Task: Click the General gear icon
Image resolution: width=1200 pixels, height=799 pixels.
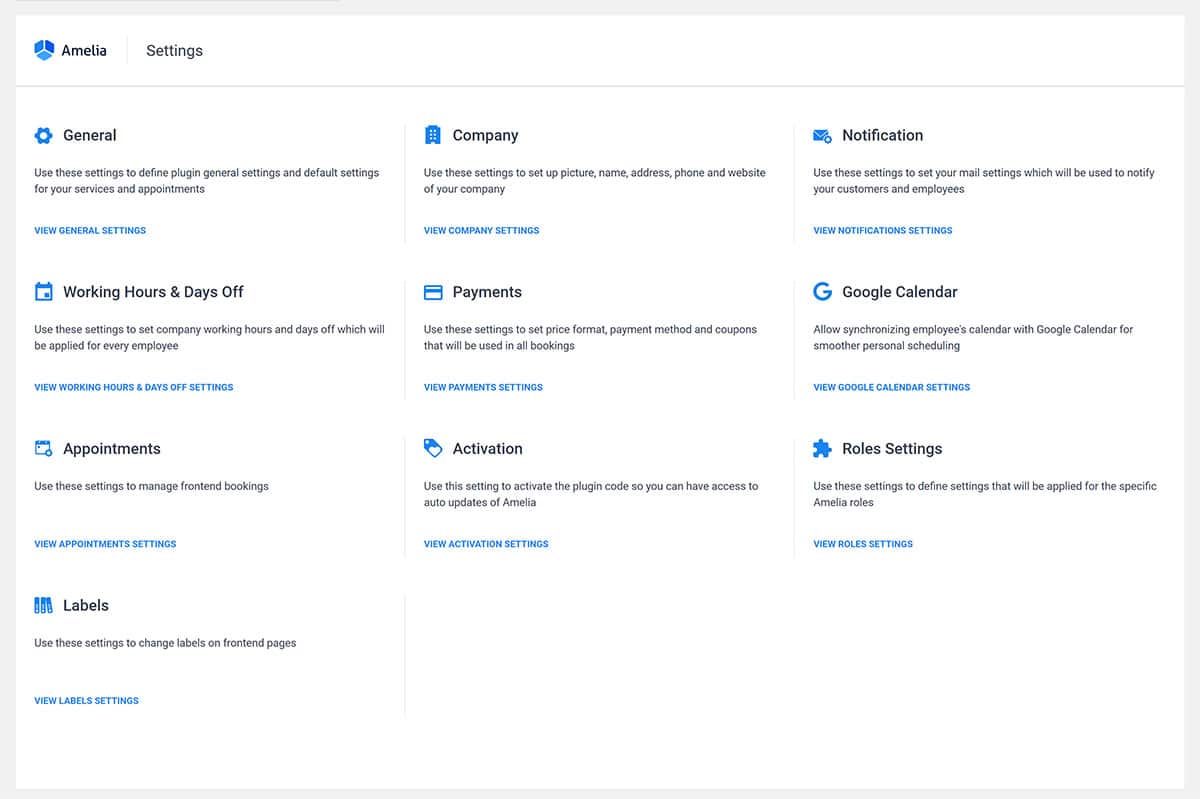Action: 43,135
